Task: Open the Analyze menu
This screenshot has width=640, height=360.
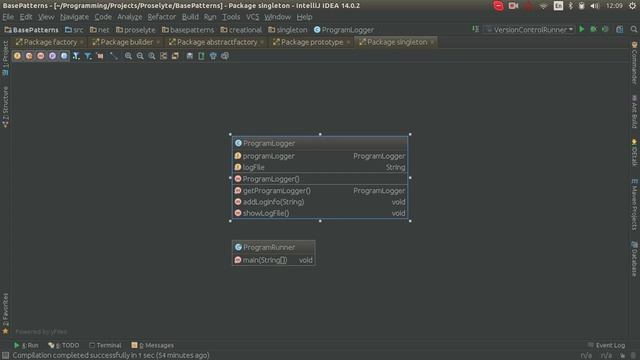Action: (130, 17)
